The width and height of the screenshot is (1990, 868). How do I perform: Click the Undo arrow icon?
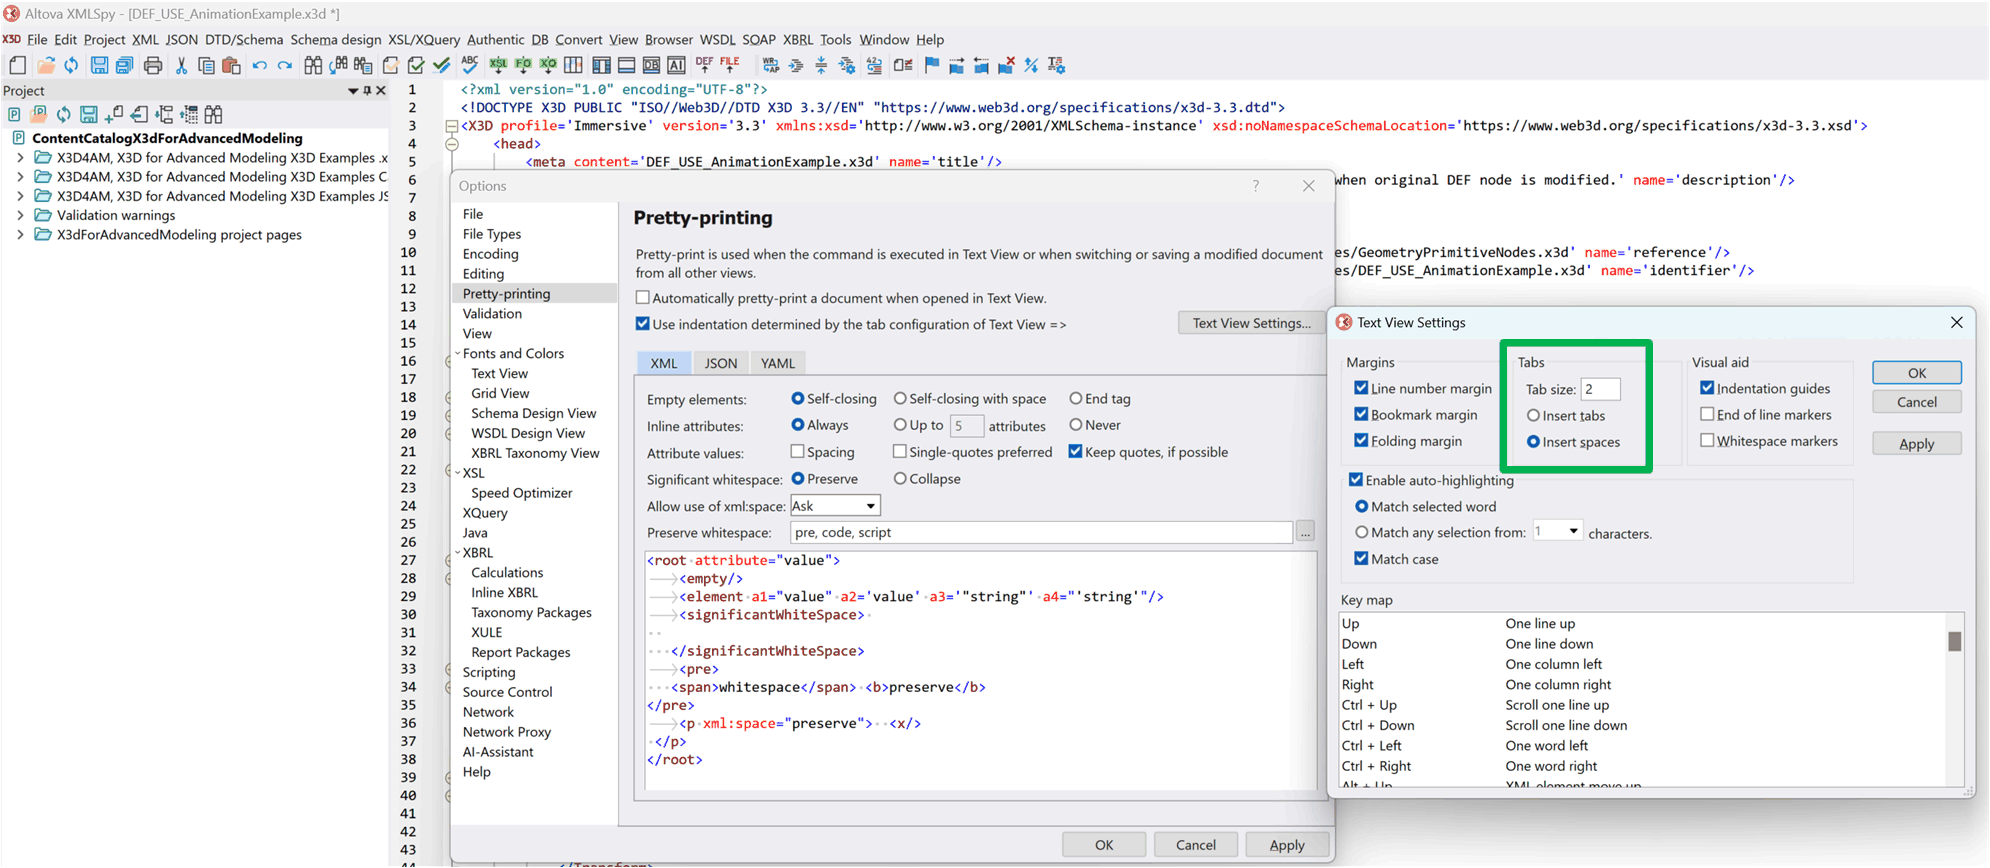point(259,66)
